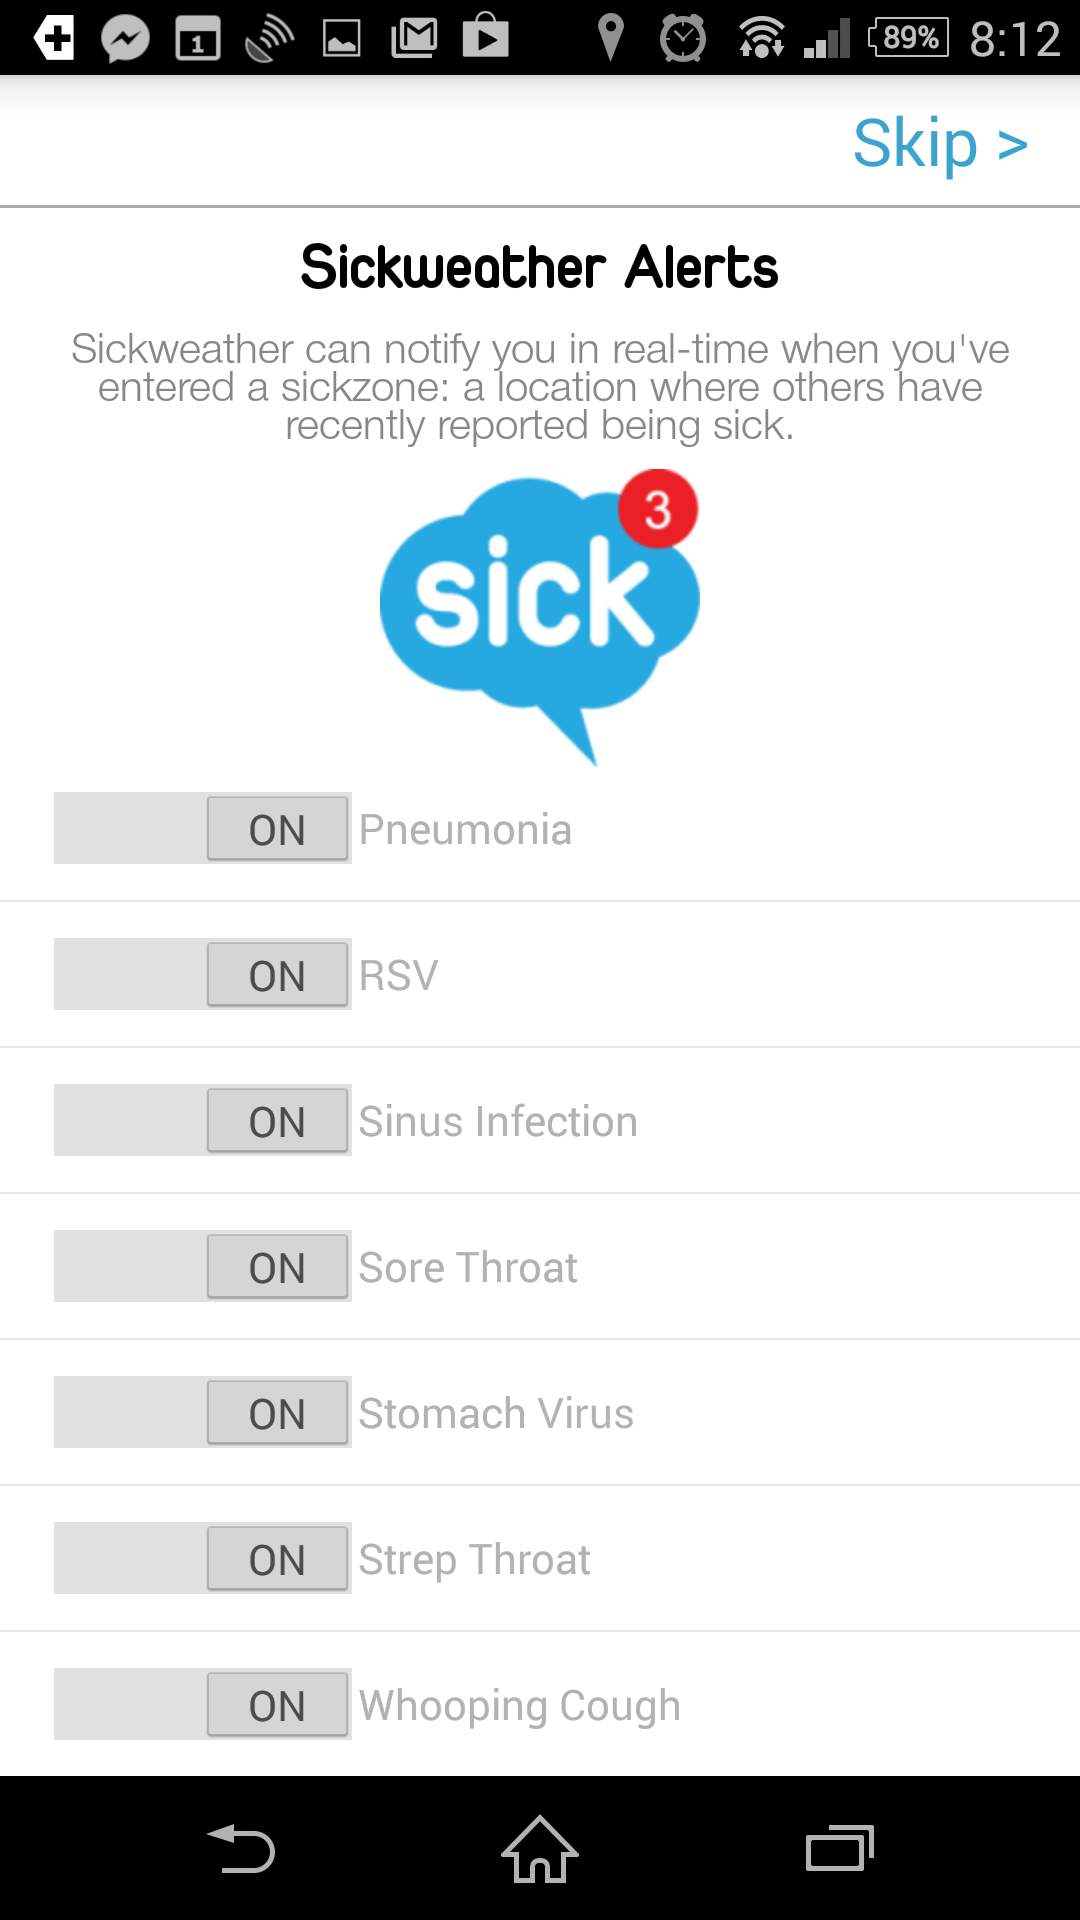
Task: Switch off Stomach Virus alerts
Action: (202, 1412)
